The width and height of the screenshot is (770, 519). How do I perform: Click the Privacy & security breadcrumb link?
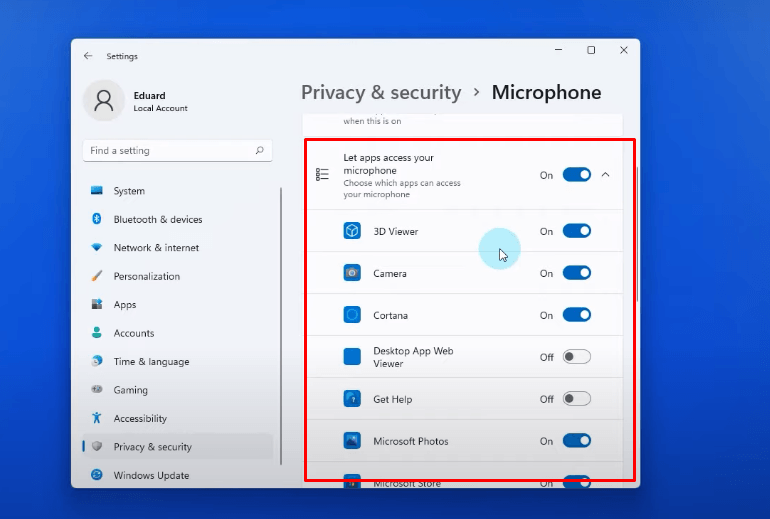381,92
